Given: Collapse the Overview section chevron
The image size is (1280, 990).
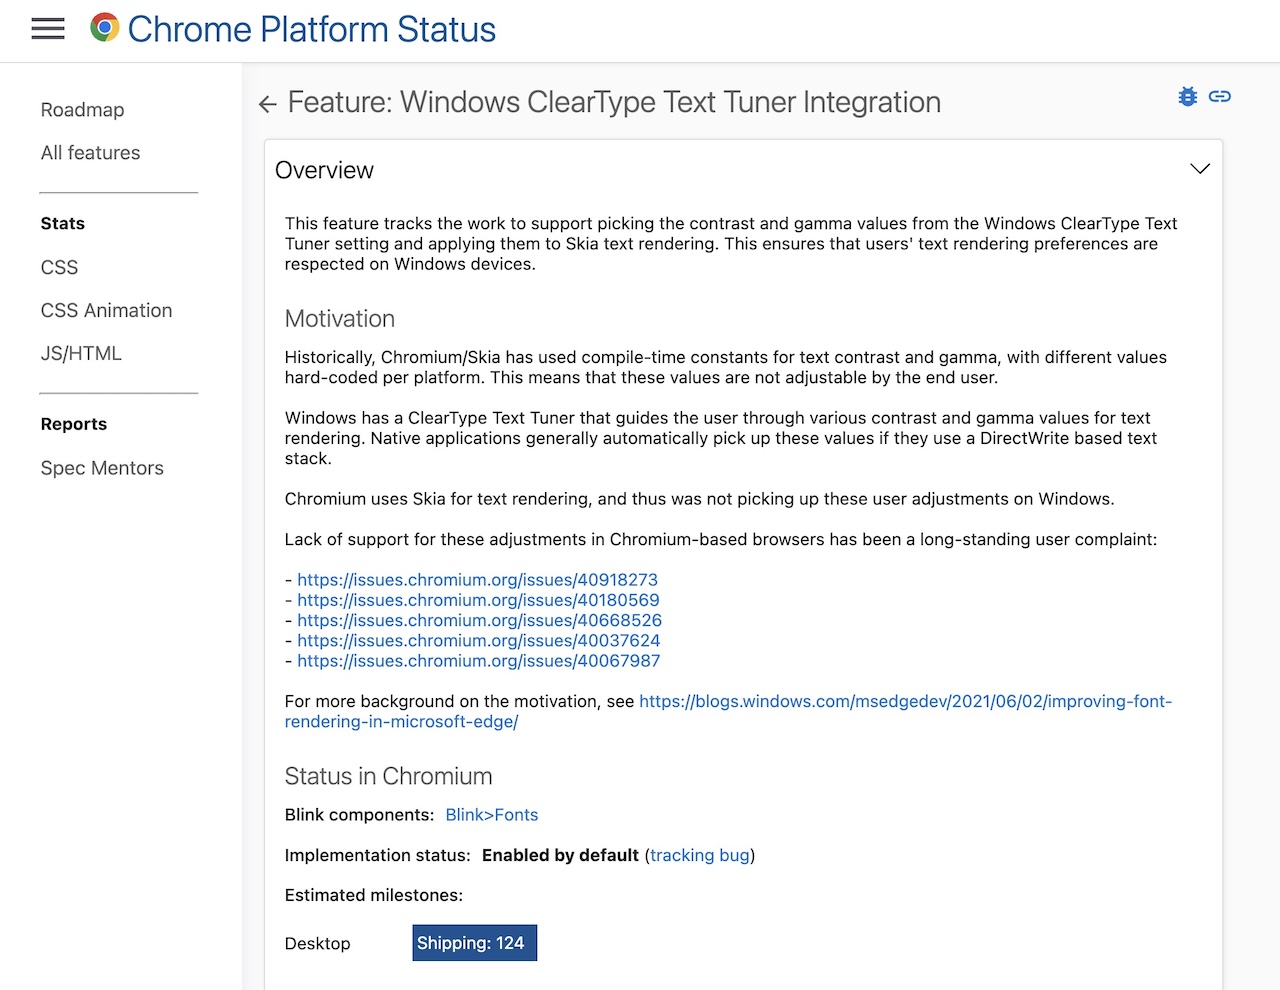Looking at the screenshot, I should (x=1200, y=169).
